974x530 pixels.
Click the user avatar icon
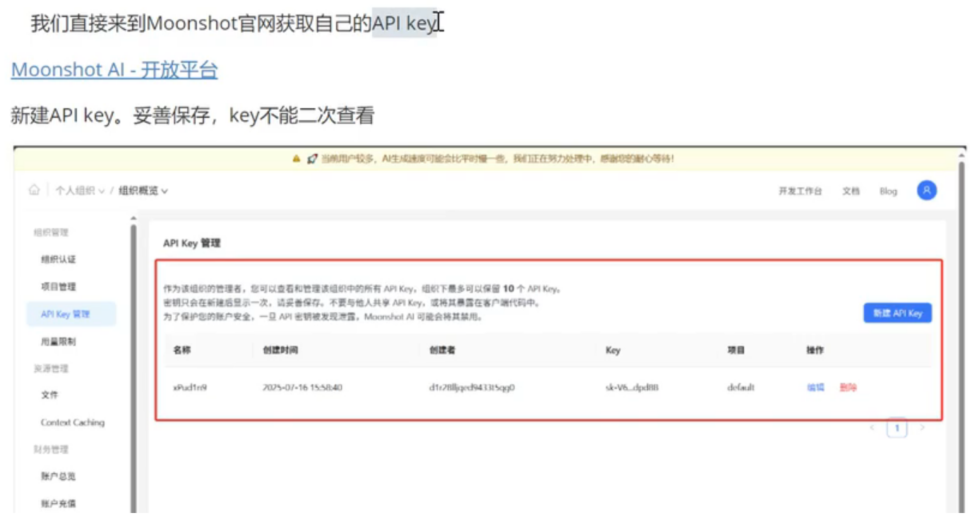coord(927,190)
